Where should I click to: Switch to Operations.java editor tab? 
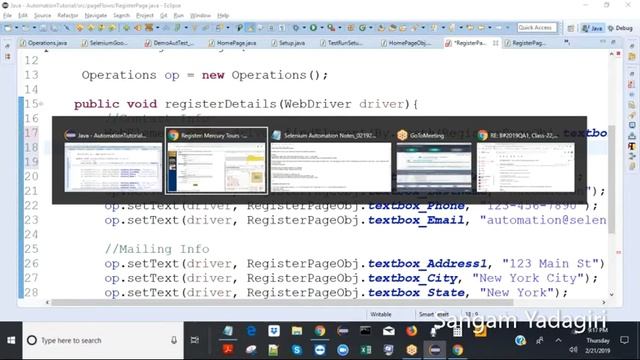coord(44,43)
